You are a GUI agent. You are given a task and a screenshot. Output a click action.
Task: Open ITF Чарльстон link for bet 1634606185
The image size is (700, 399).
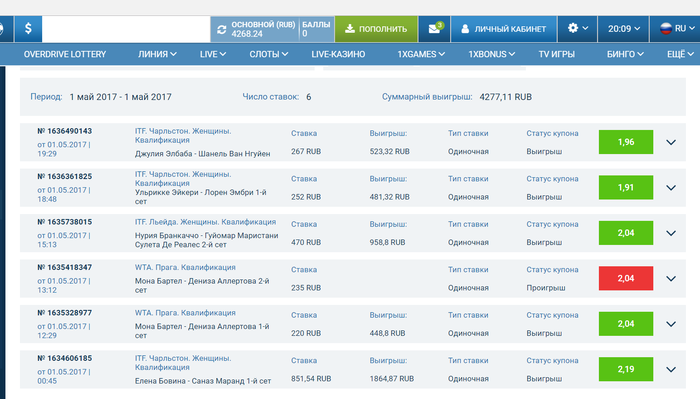pyautogui.click(x=183, y=363)
